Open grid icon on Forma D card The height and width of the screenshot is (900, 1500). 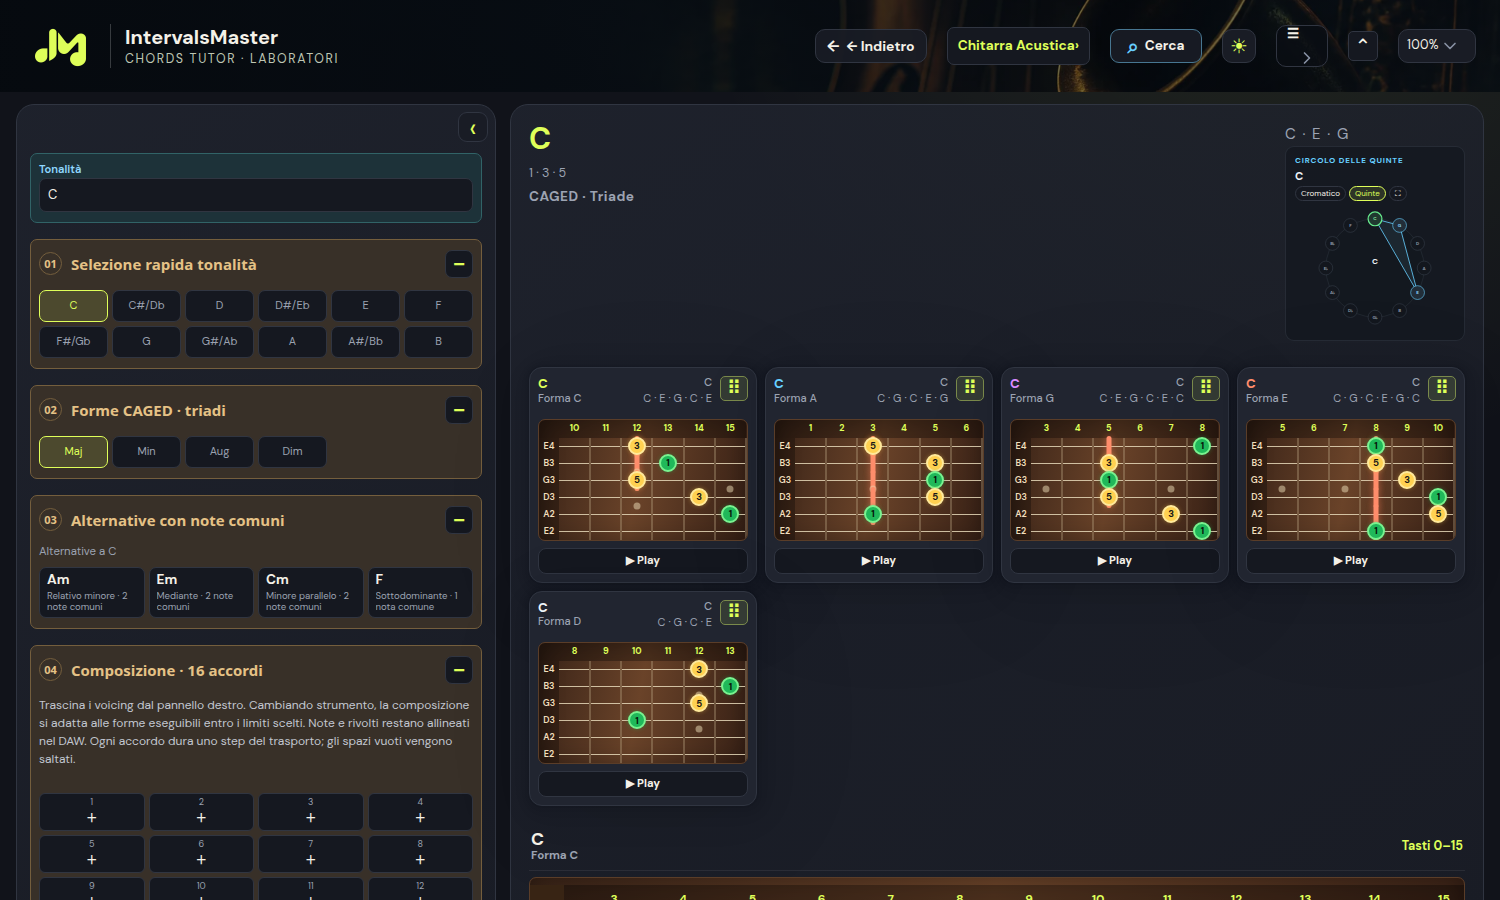(x=734, y=611)
